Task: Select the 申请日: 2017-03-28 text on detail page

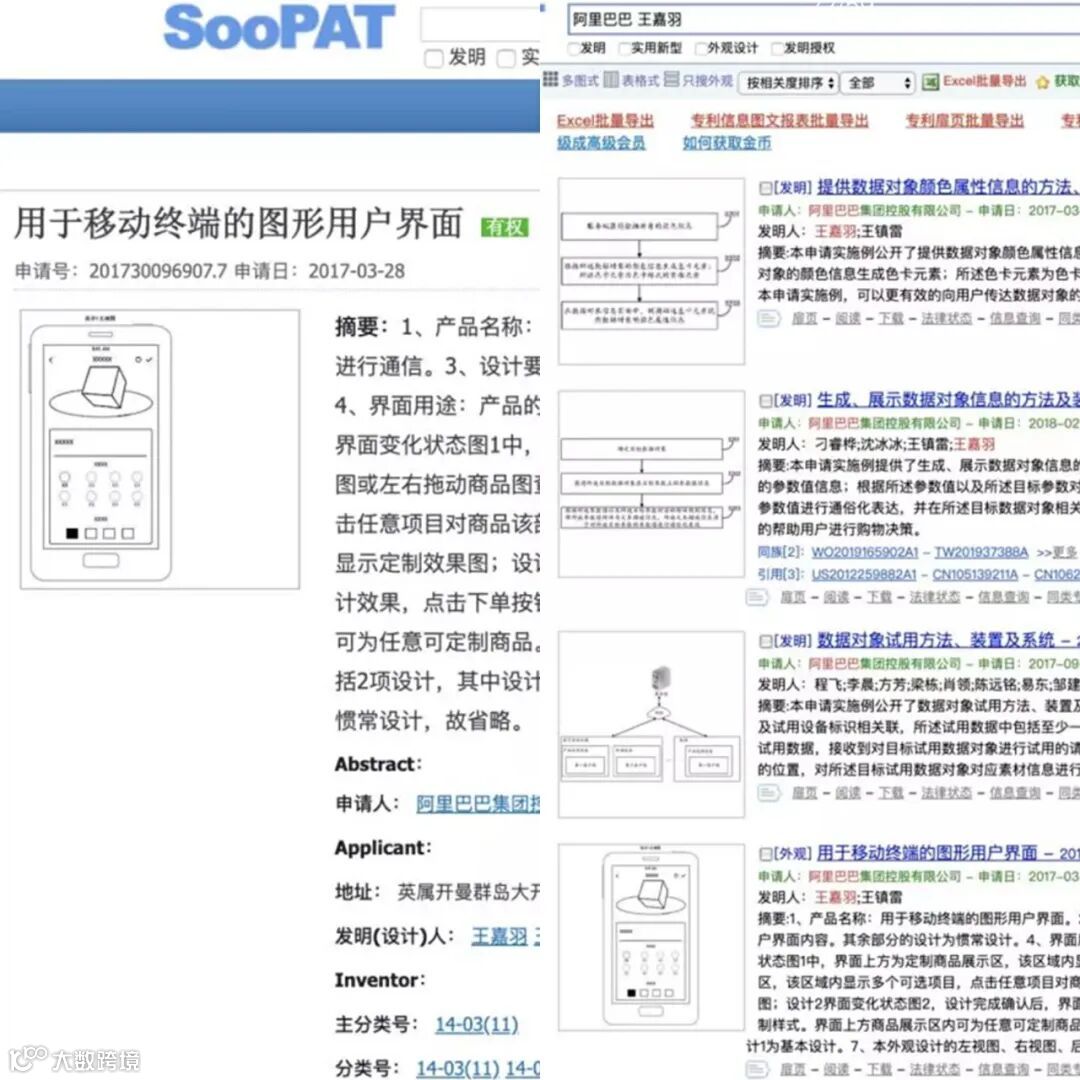Action: tap(320, 271)
